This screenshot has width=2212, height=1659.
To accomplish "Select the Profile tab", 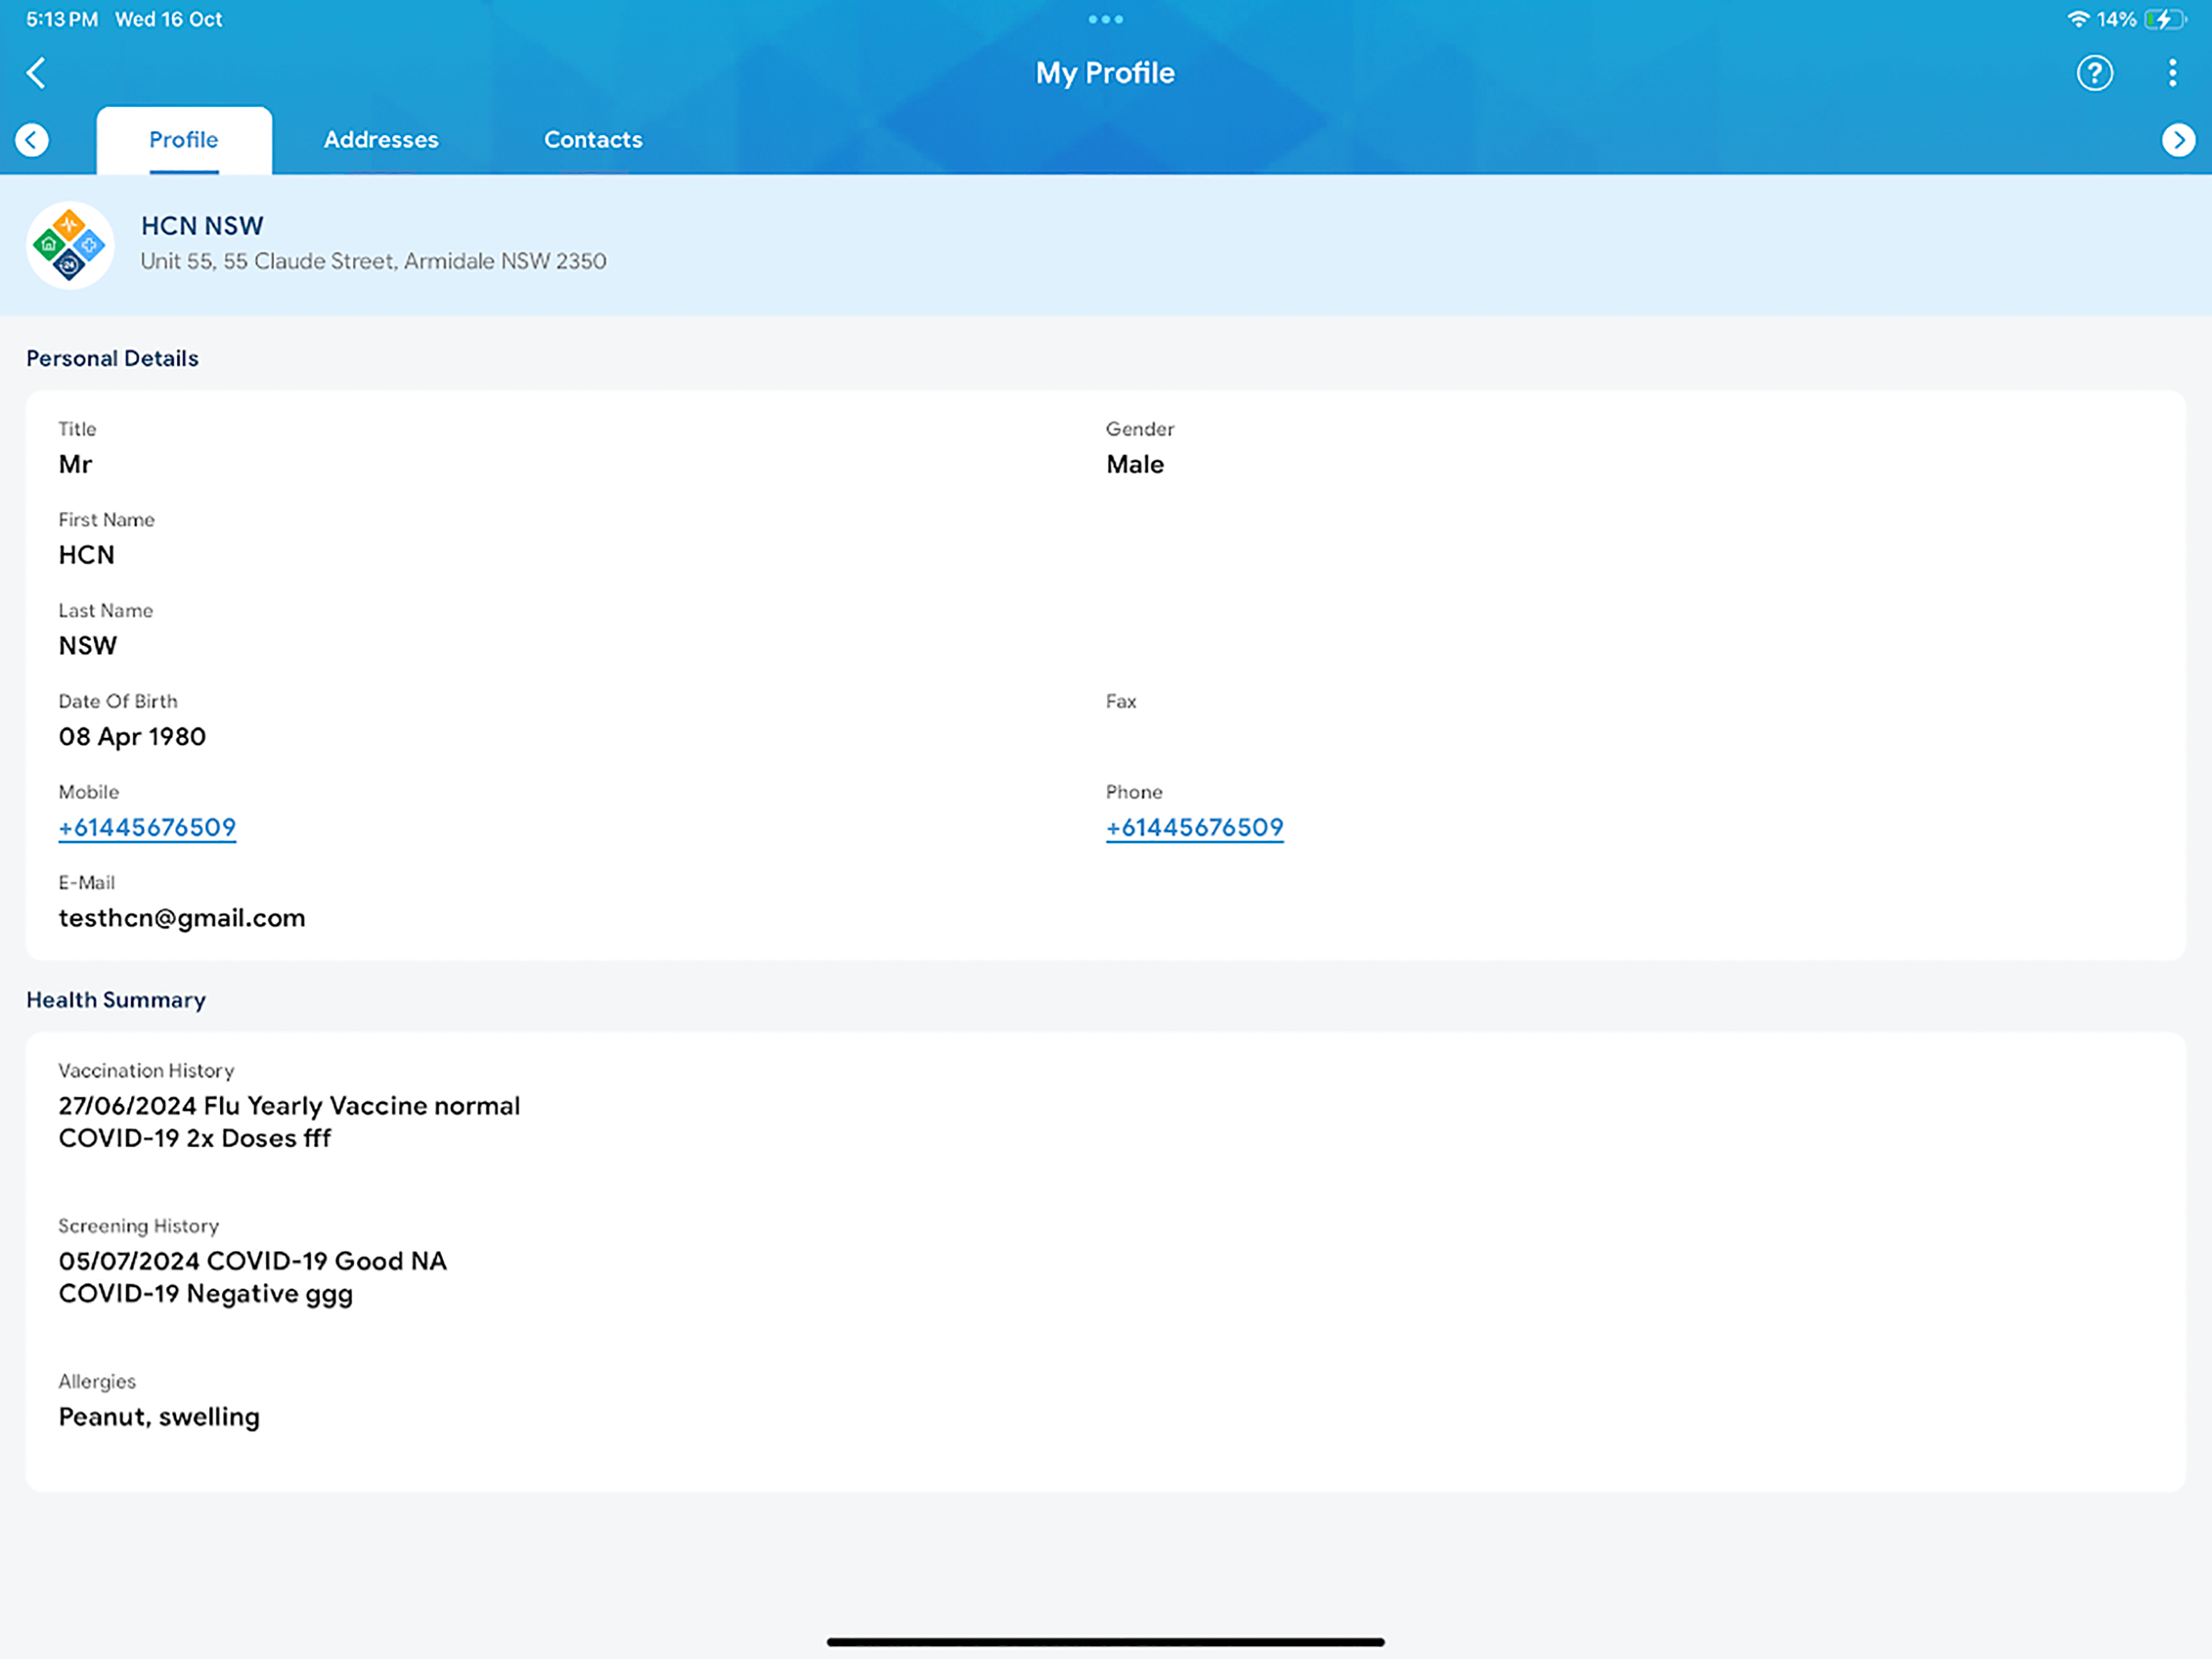I will (x=184, y=140).
